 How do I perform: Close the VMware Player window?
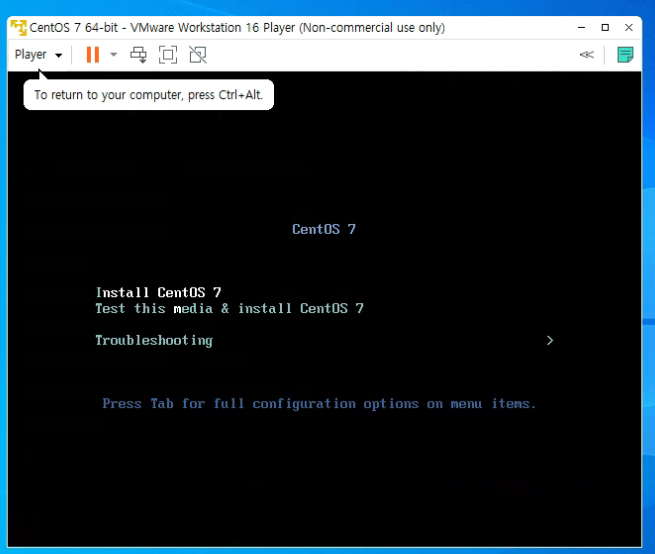629,28
